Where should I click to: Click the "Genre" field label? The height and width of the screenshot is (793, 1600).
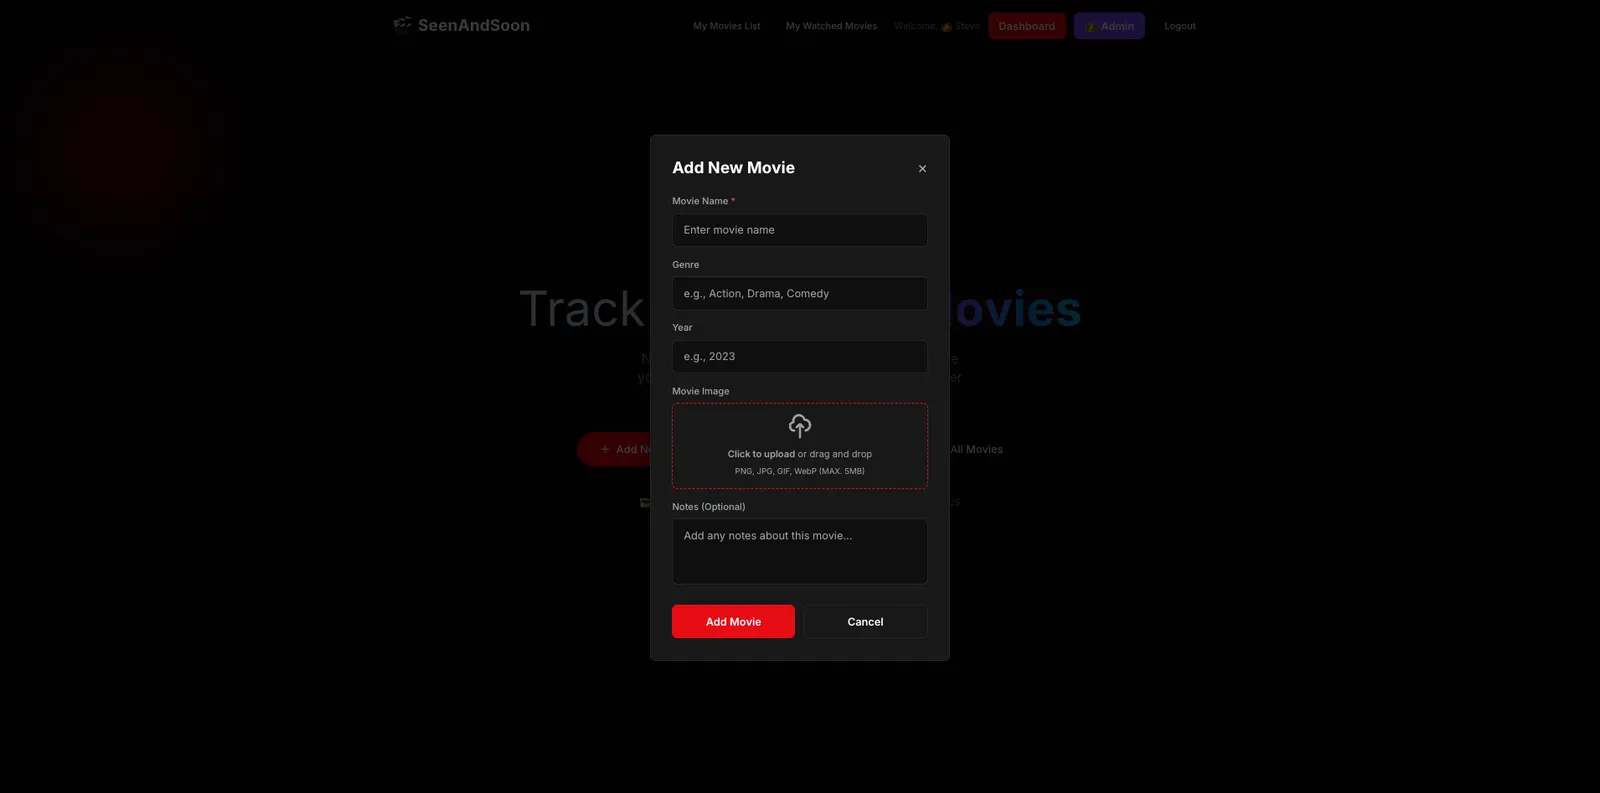pos(686,265)
